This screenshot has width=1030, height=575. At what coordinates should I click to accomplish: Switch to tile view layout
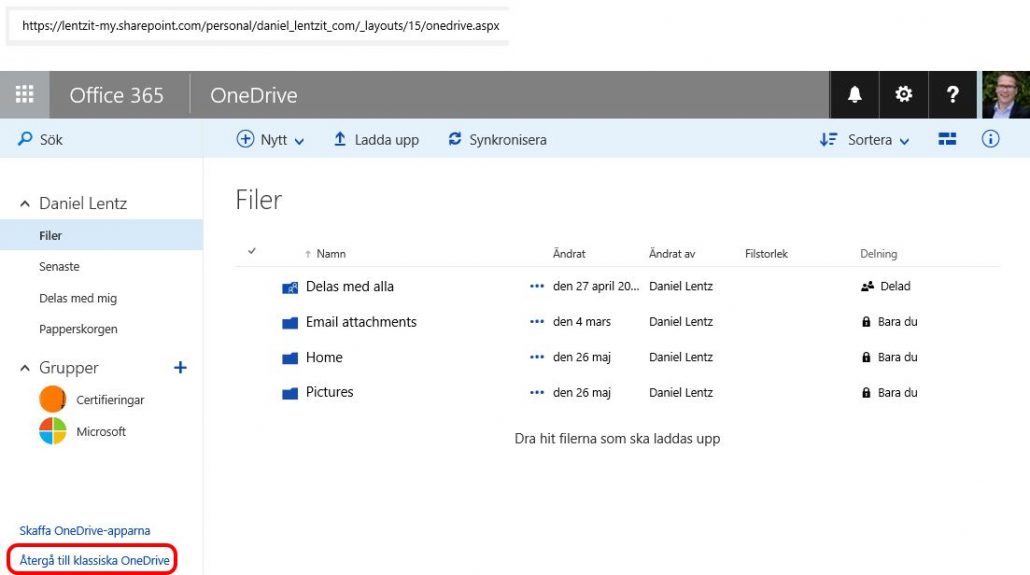tap(947, 139)
